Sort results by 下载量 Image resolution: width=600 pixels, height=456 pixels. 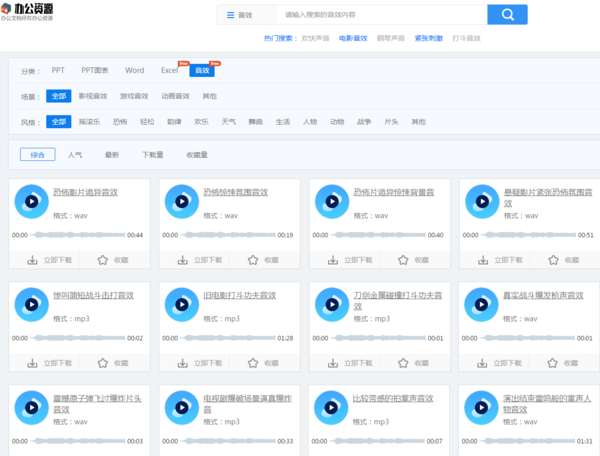(153, 155)
